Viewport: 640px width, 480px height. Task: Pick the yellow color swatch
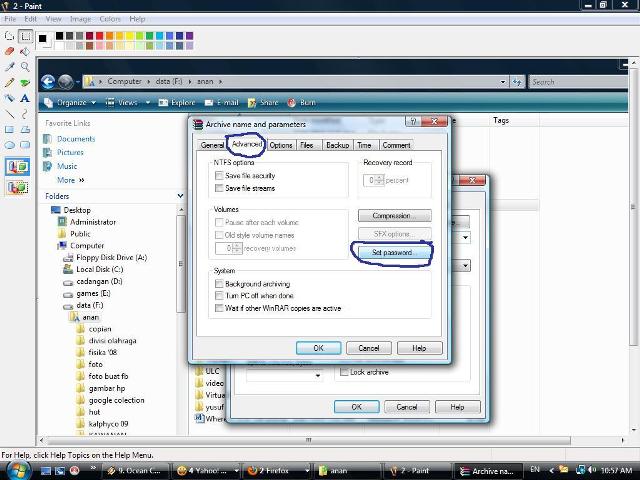click(x=129, y=36)
